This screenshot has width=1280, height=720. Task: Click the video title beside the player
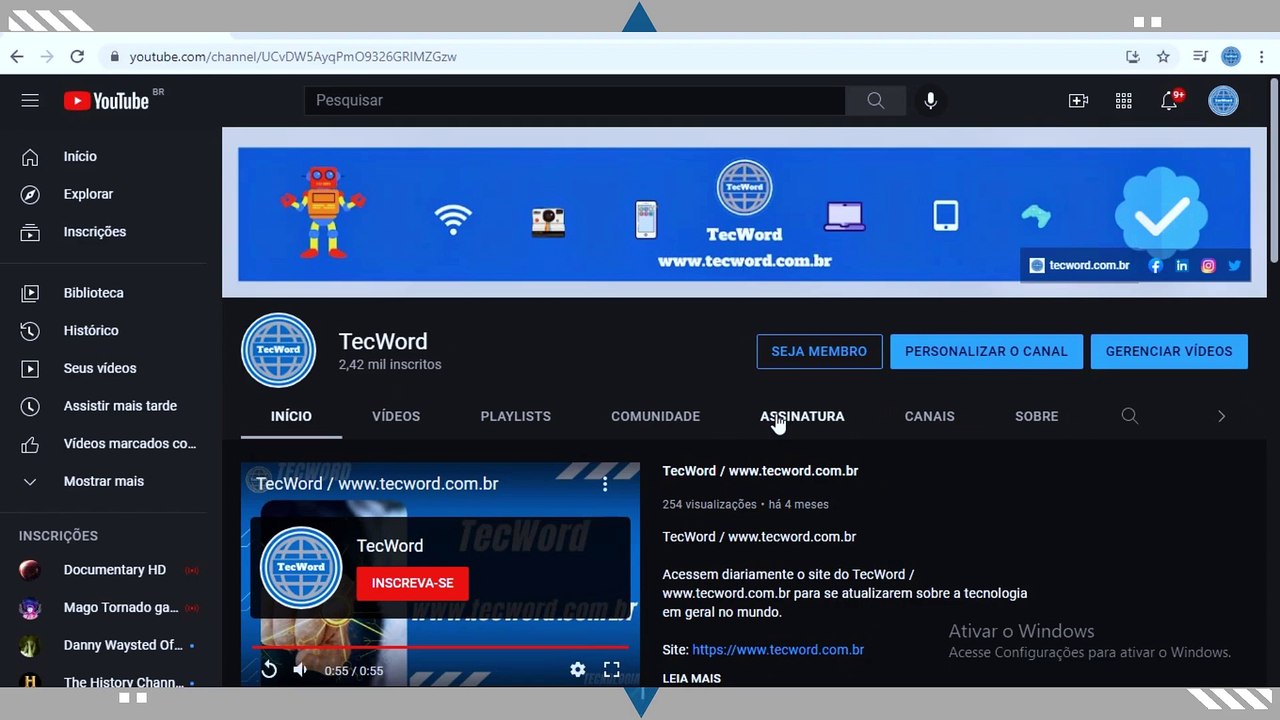click(x=760, y=471)
